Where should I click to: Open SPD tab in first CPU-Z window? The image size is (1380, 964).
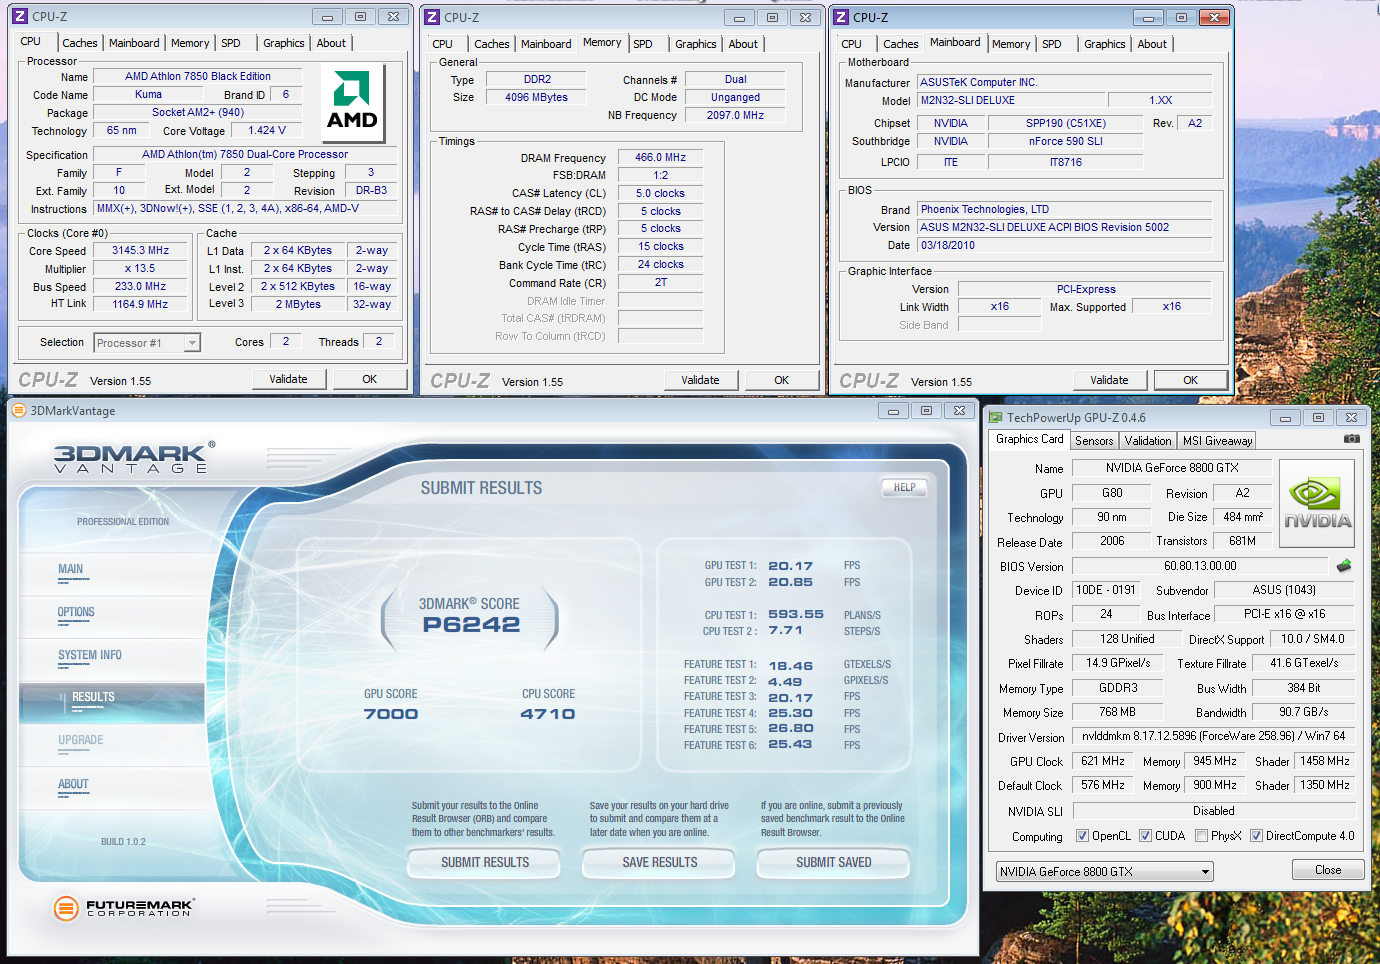point(231,43)
